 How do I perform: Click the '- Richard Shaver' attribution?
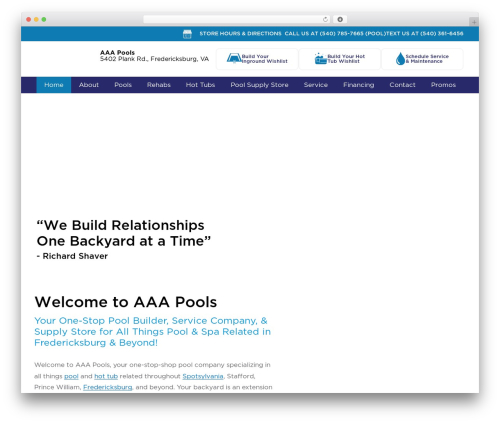[72, 256]
